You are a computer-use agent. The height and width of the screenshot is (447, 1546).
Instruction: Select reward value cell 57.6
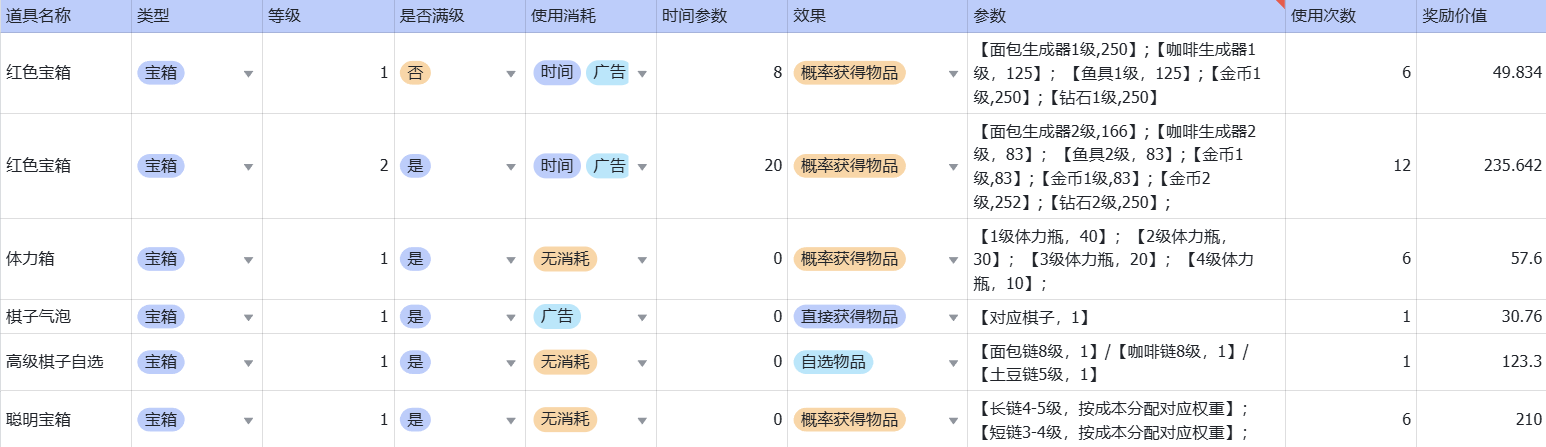1481,259
